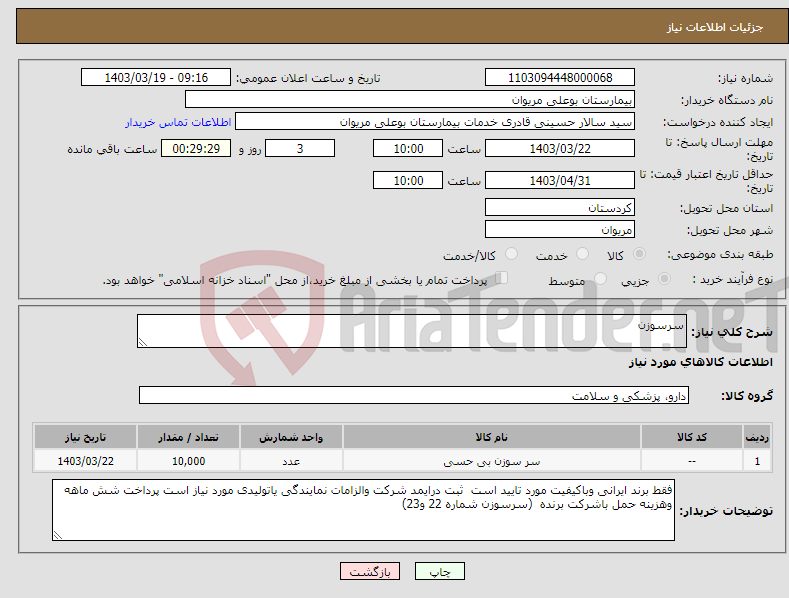Click the تعداد / مقدار column header
This screenshot has width=789, height=598.
tap(188, 437)
